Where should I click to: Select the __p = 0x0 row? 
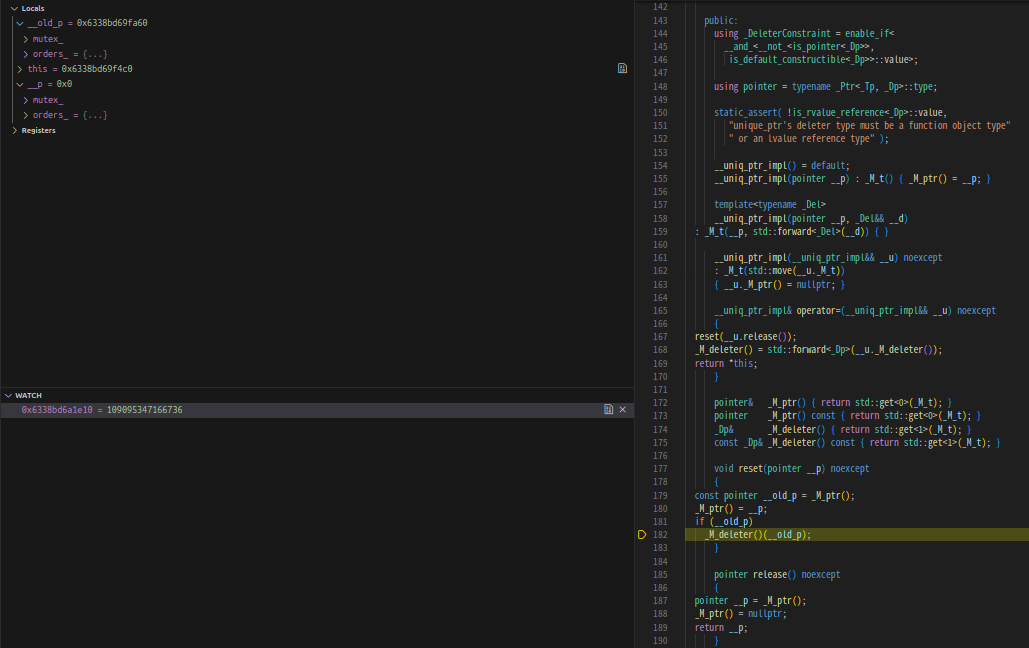pyautogui.click(x=317, y=84)
